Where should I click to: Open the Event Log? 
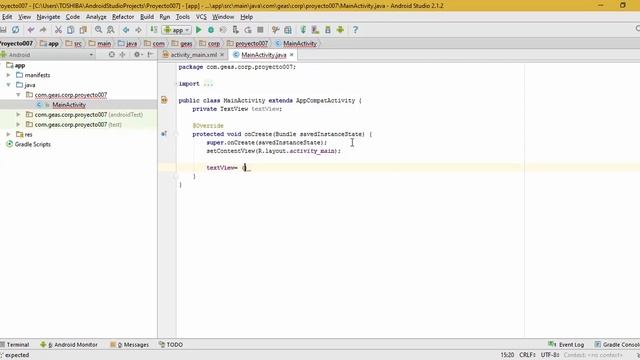coord(566,345)
